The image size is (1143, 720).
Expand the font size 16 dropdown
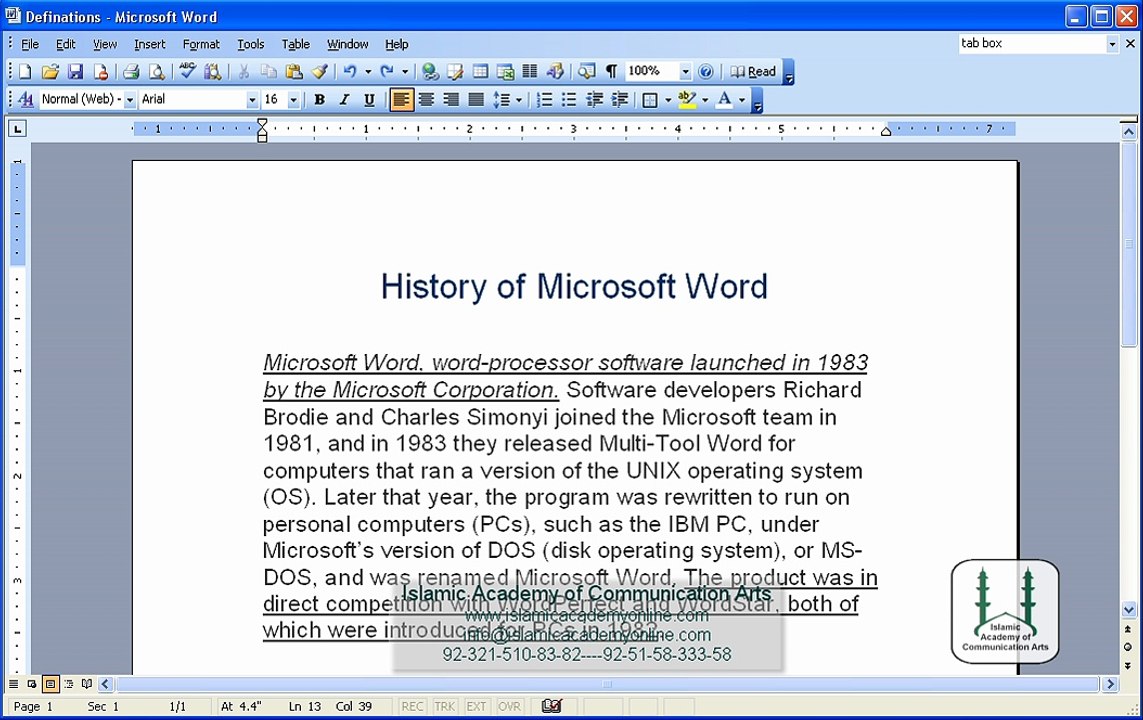pos(293,99)
